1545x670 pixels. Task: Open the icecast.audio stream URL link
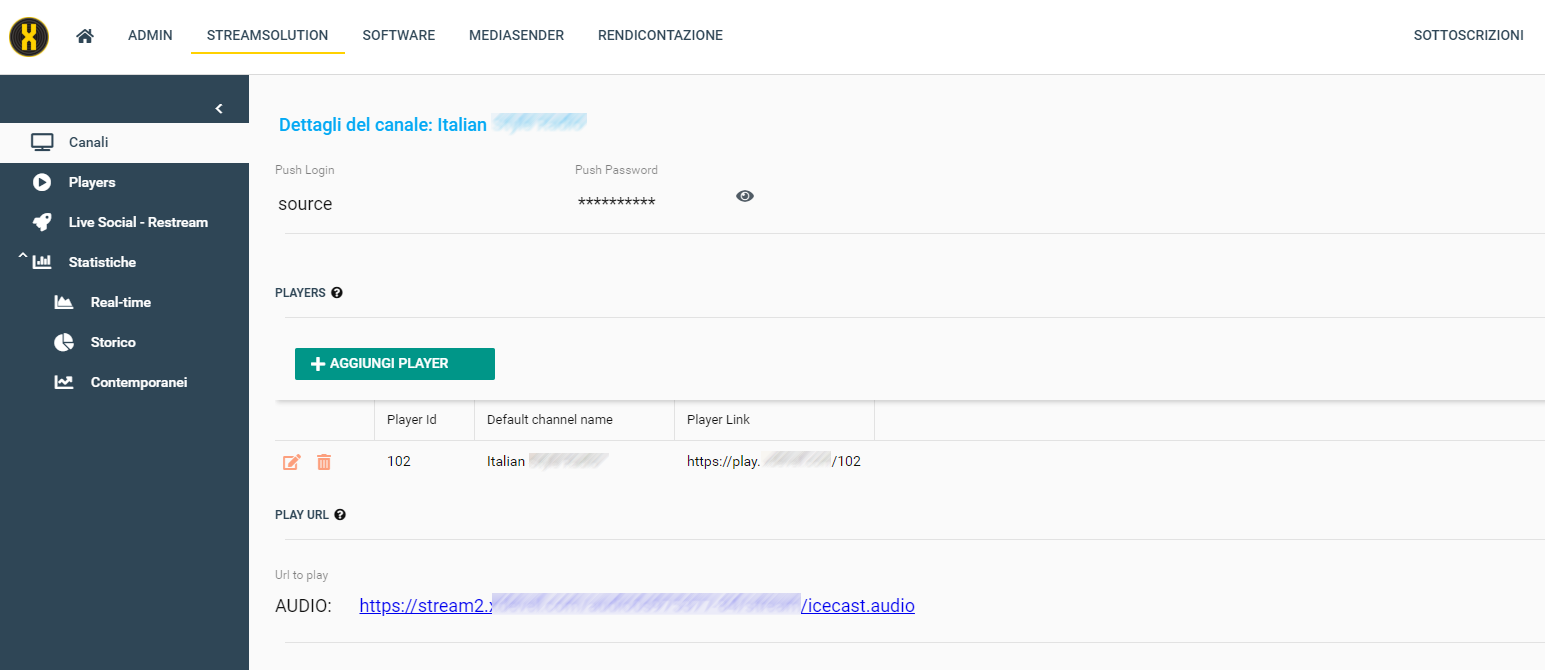(637, 606)
